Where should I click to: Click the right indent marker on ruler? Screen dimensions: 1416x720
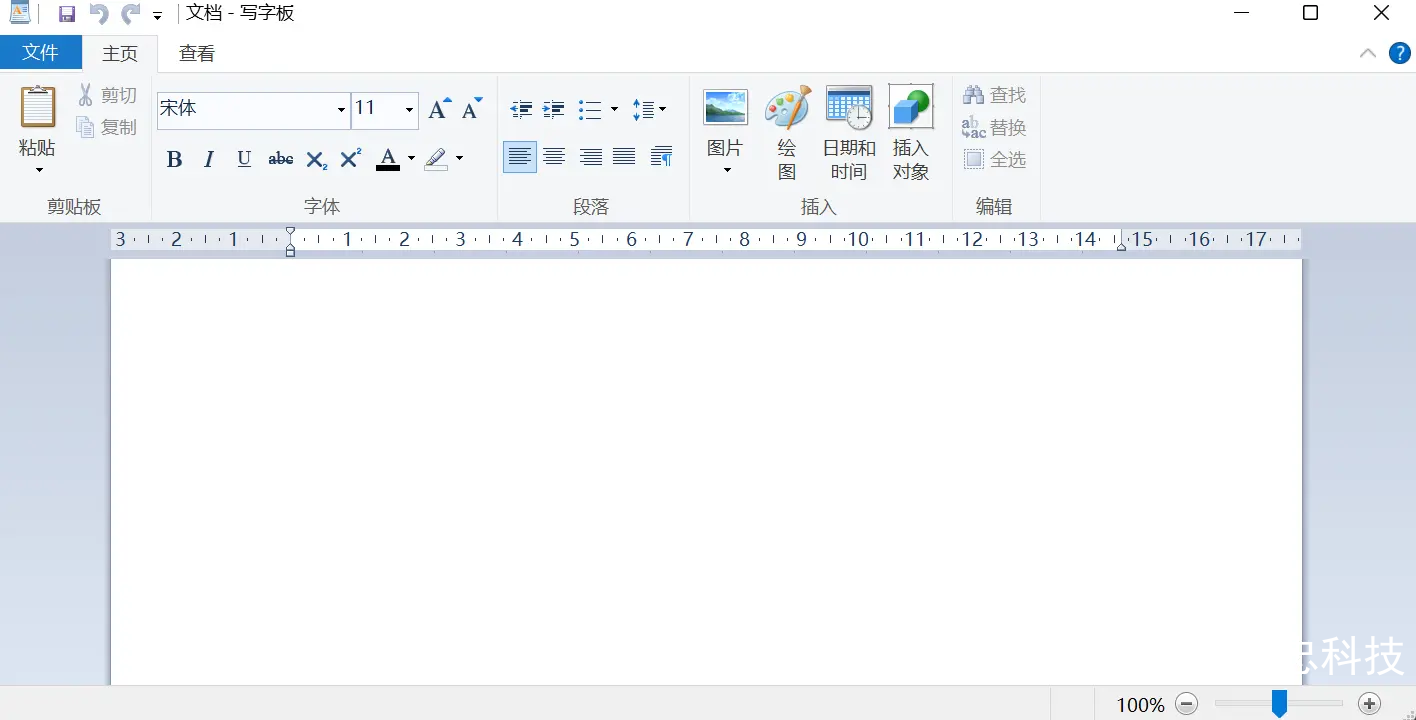pyautogui.click(x=1121, y=244)
